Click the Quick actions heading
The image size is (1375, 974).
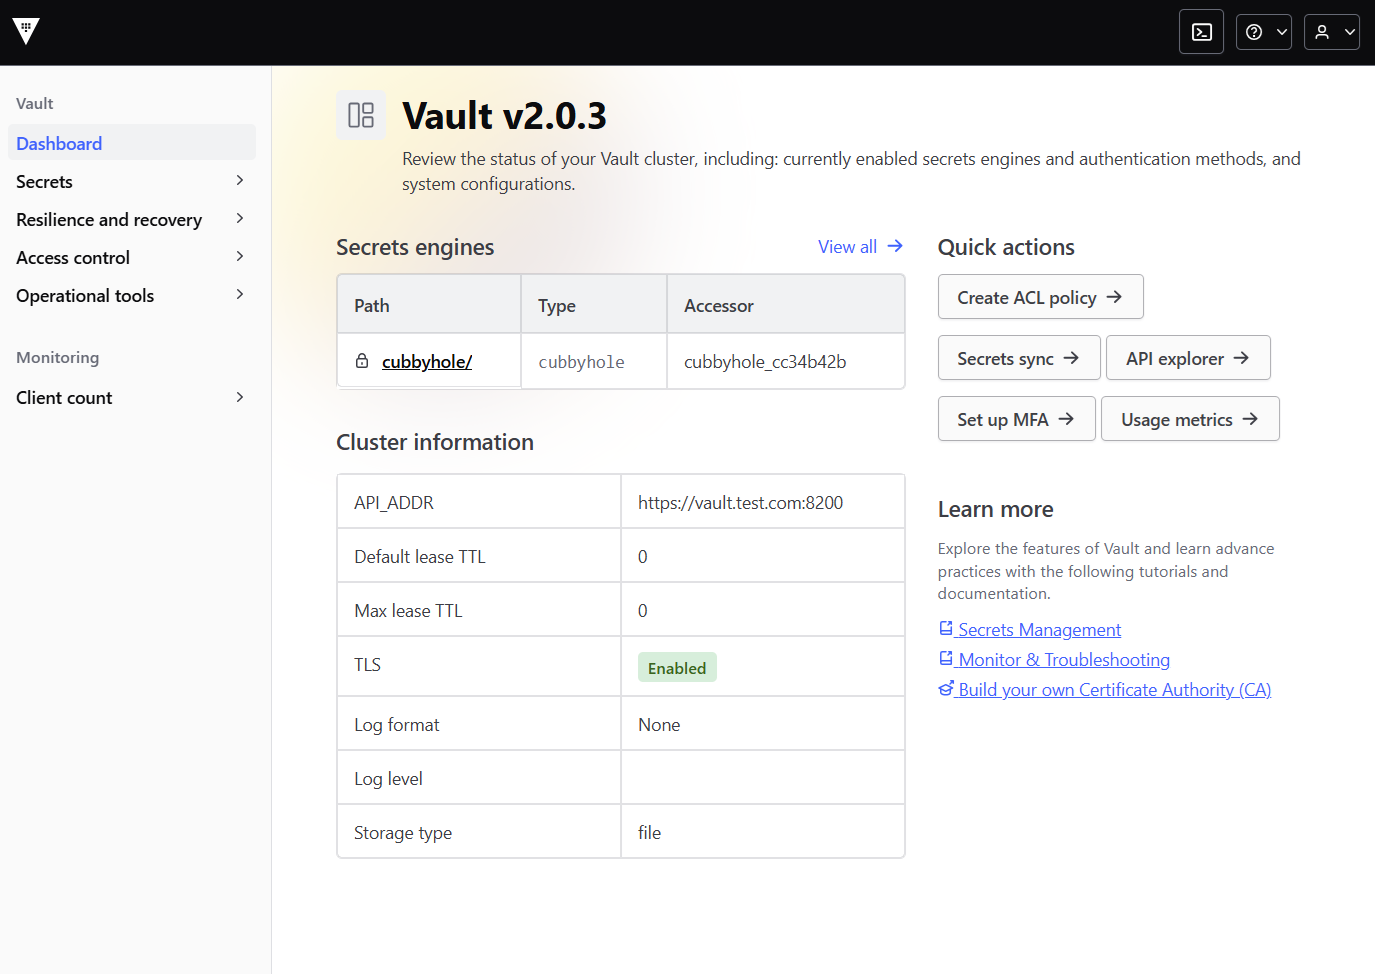[1006, 247]
